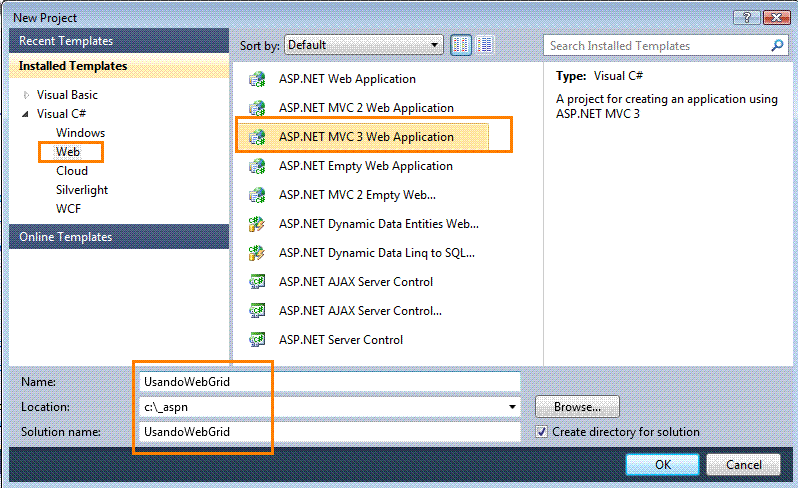Image resolution: width=798 pixels, height=488 pixels.
Task: Collapse the Visual C# tree node
Action: click(x=25, y=114)
